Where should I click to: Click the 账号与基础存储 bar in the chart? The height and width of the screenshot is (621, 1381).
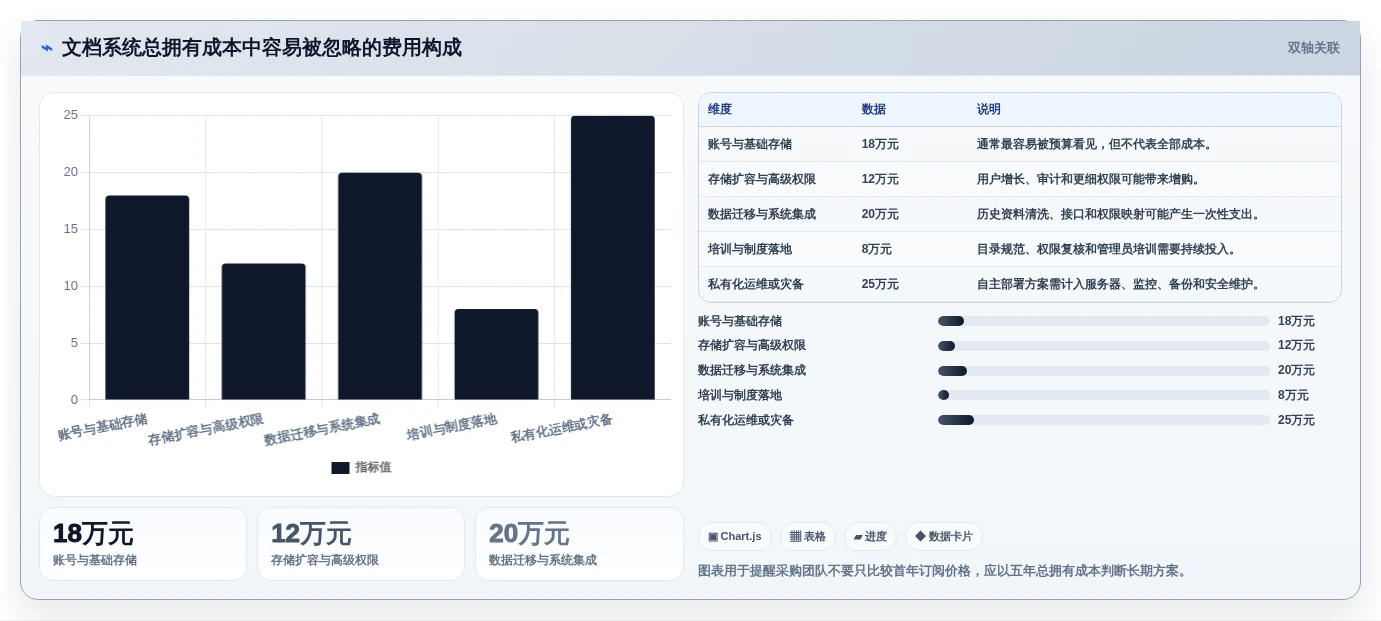pyautogui.click(x=147, y=298)
